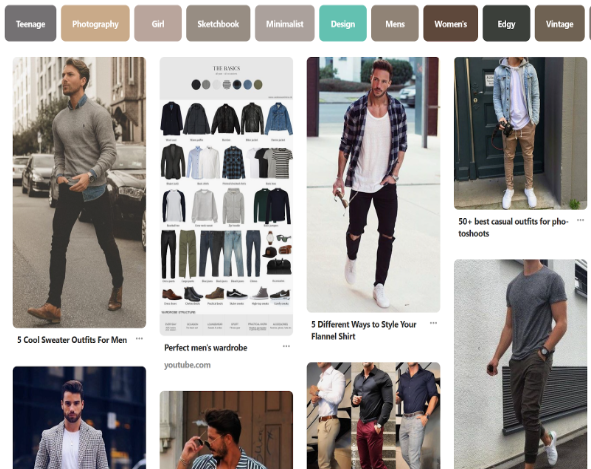The height and width of the screenshot is (469, 591).
Task: Open more options for Flannel Shirt pin
Action: click(x=433, y=323)
